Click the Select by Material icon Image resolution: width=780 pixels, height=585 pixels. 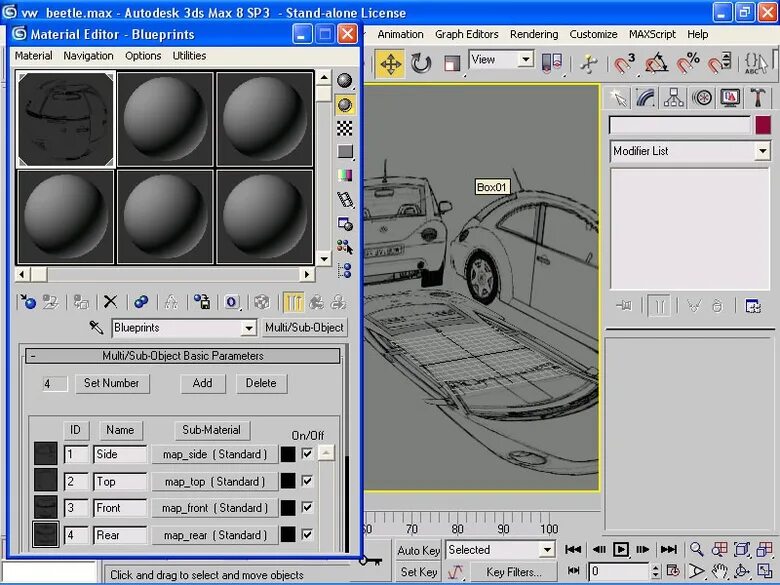pyautogui.click(x=345, y=247)
